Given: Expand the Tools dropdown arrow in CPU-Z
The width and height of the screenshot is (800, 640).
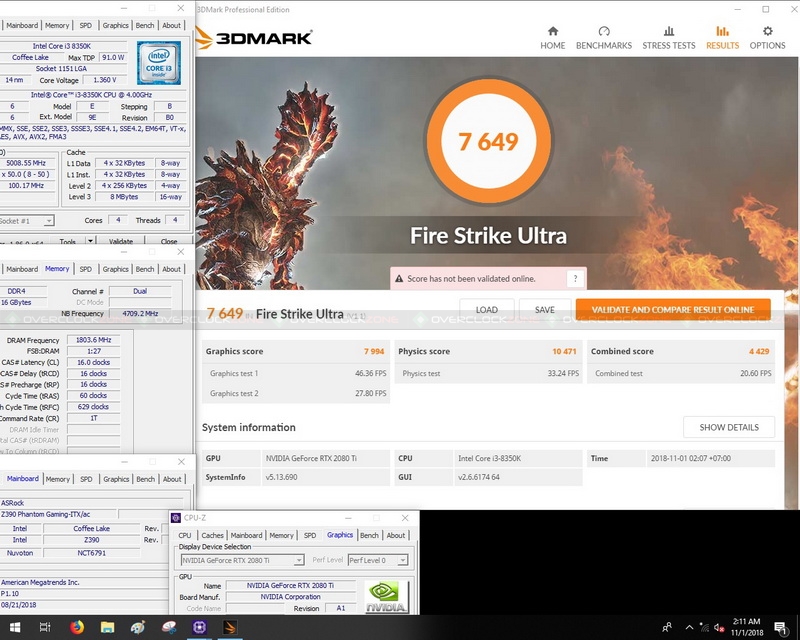Looking at the screenshot, I should click(90, 240).
